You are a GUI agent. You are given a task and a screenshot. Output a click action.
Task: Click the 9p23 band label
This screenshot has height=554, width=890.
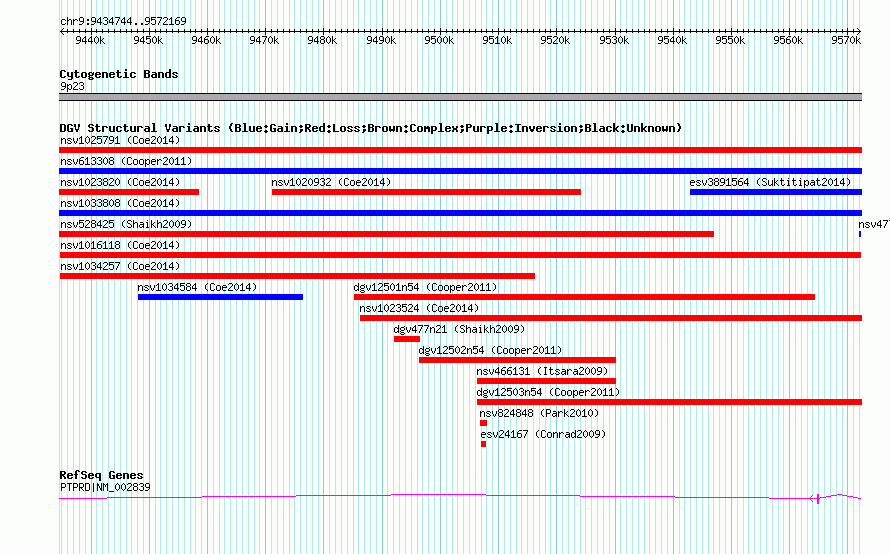[72, 86]
